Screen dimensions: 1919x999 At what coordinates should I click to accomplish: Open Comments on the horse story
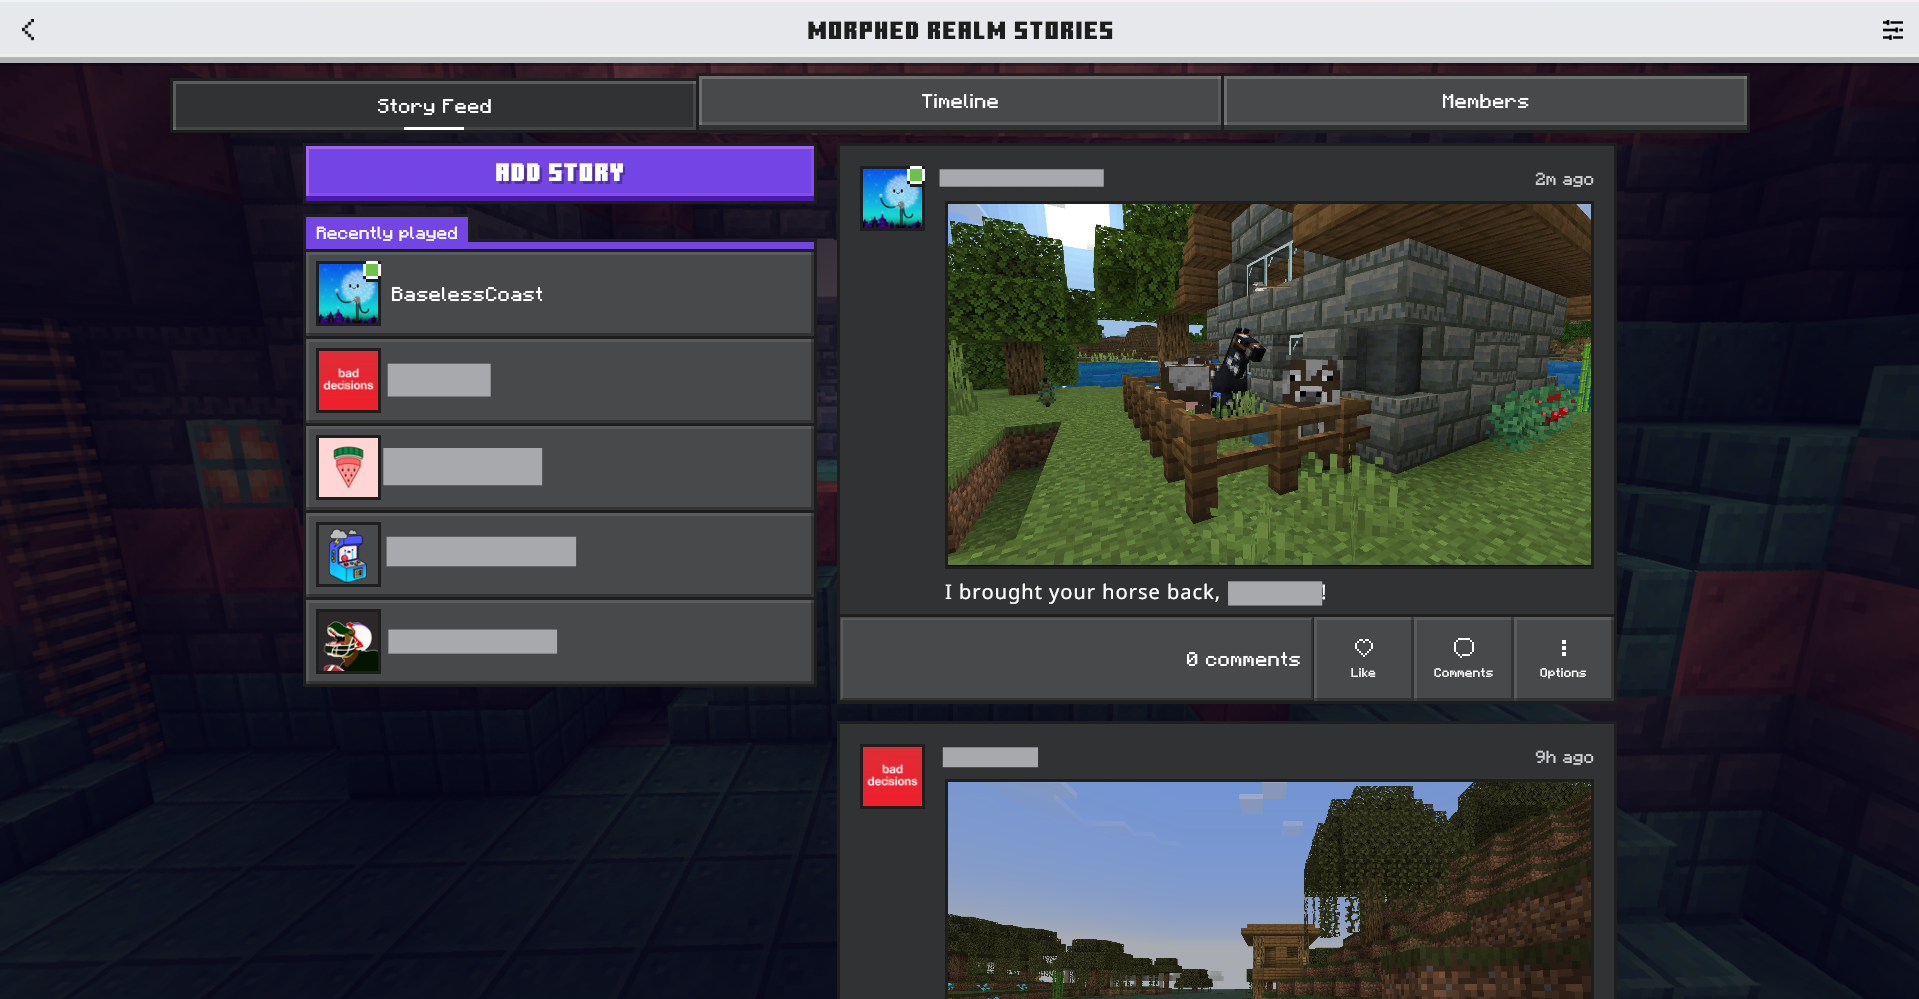click(1463, 658)
